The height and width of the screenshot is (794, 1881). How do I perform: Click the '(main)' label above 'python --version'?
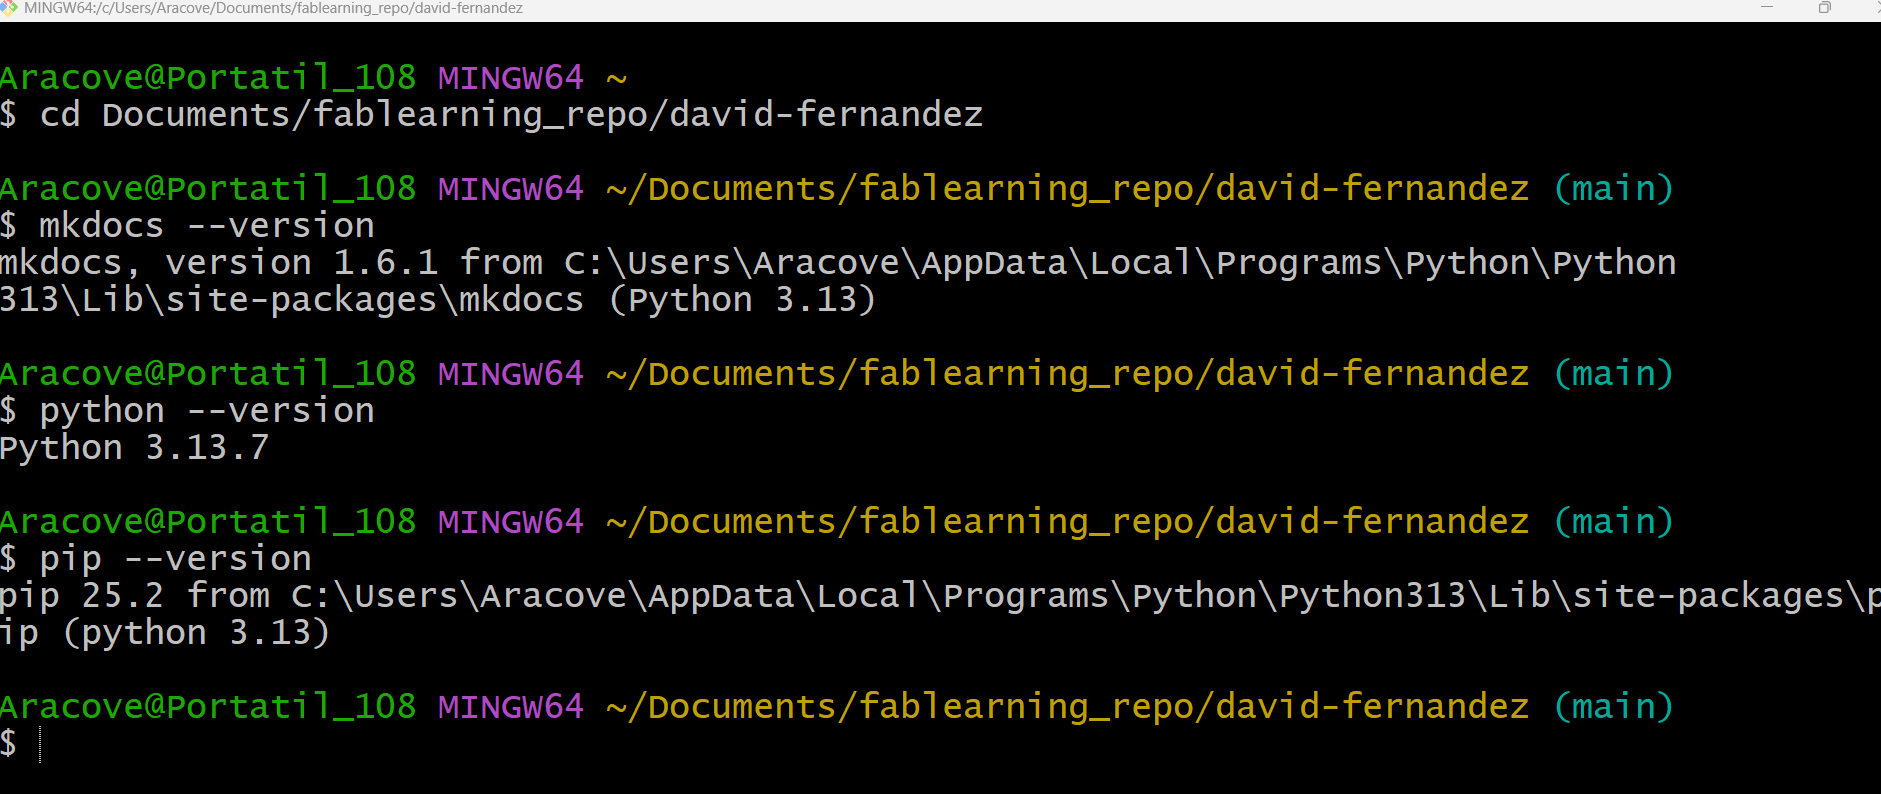coord(1613,374)
